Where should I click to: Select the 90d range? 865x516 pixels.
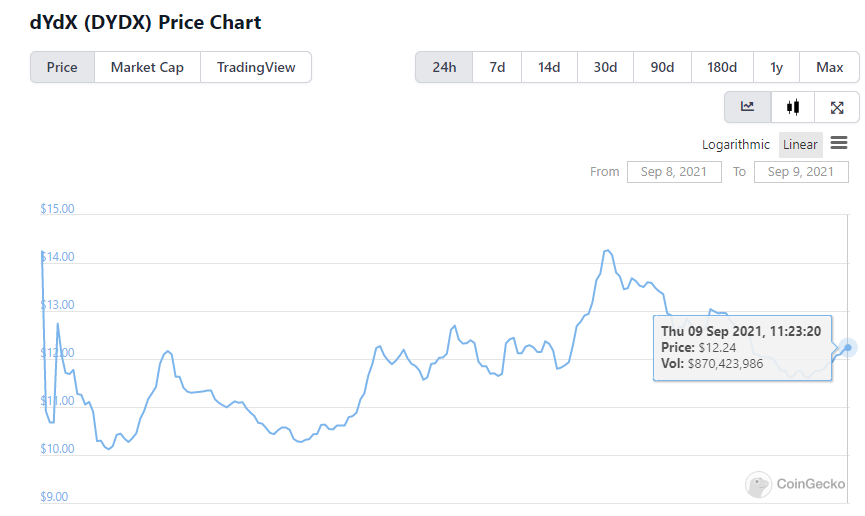[x=662, y=67]
